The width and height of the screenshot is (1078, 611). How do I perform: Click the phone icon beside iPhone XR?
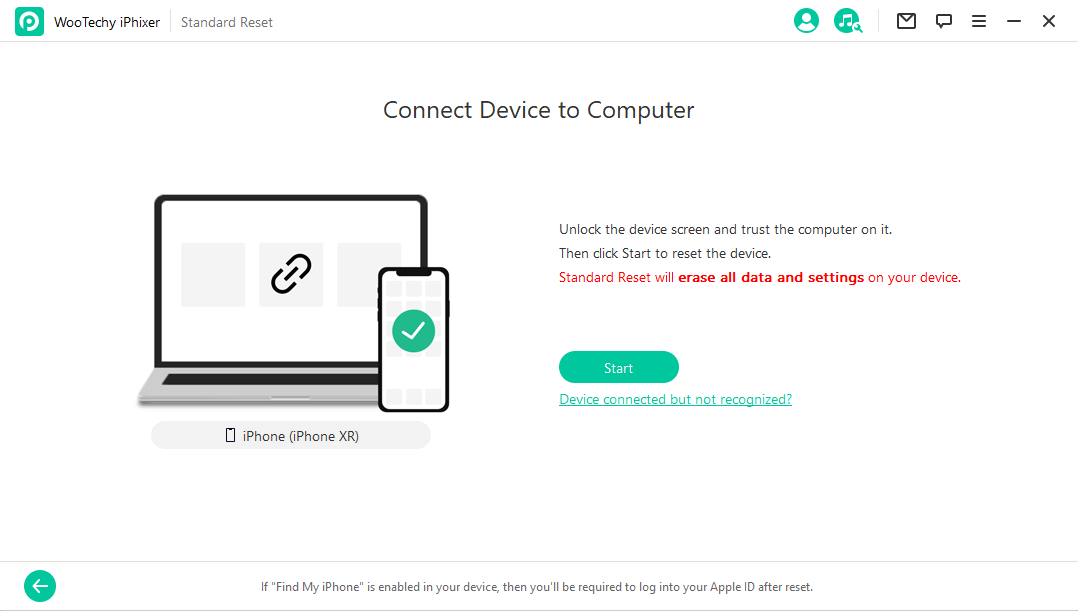[230, 435]
